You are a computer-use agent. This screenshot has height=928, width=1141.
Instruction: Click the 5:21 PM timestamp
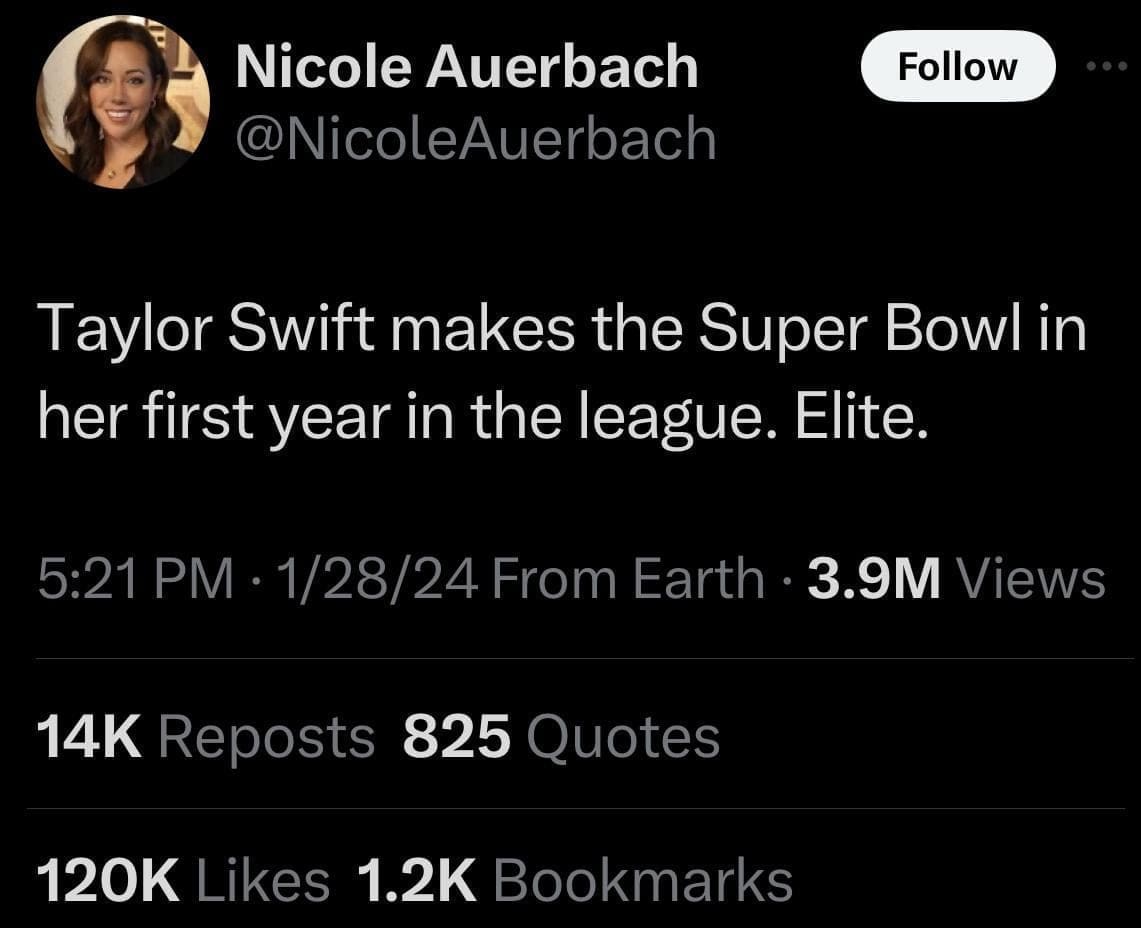(134, 579)
